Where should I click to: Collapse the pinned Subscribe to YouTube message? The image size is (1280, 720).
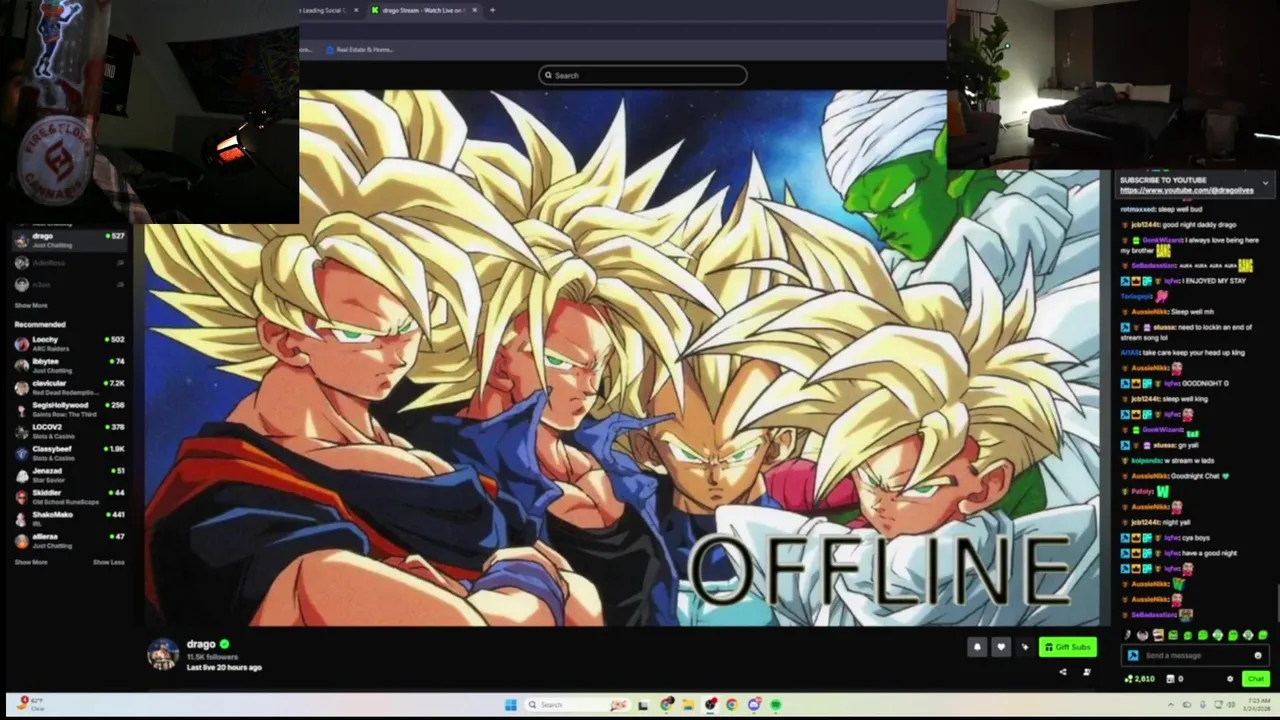tap(1265, 183)
